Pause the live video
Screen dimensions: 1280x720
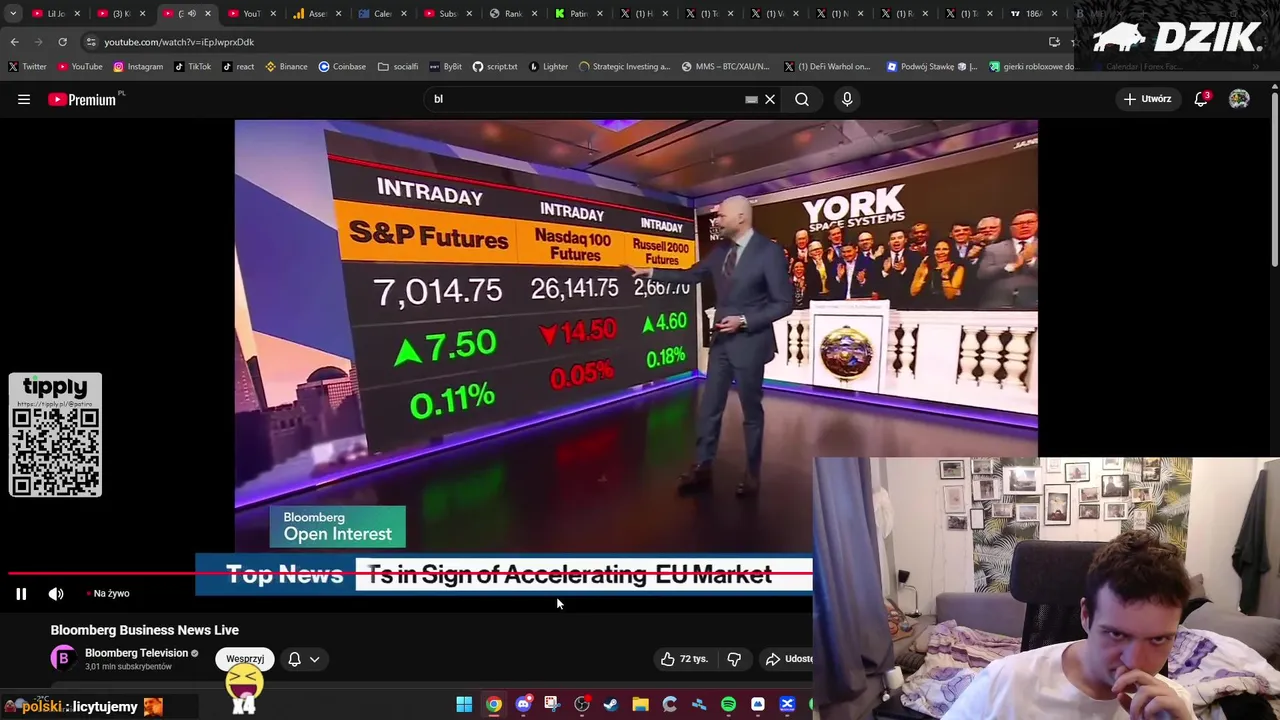pyautogui.click(x=21, y=594)
